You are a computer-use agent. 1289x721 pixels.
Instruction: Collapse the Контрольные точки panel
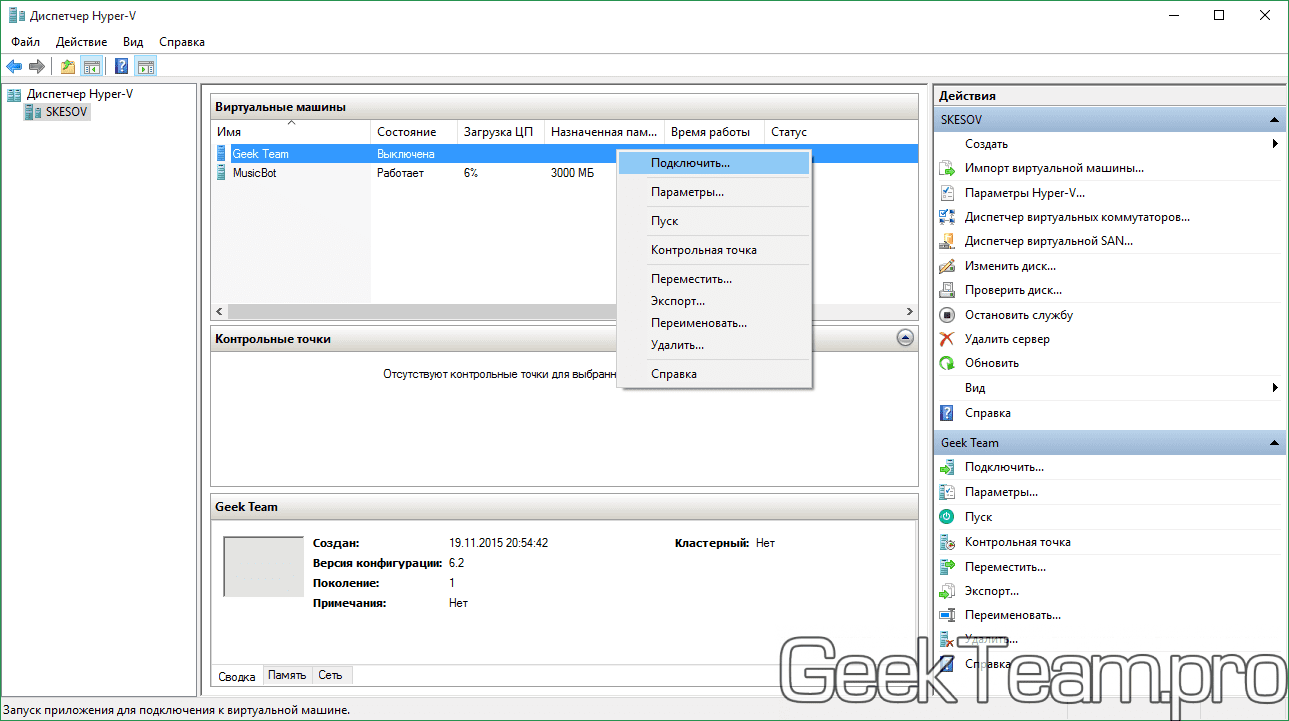click(x=905, y=339)
